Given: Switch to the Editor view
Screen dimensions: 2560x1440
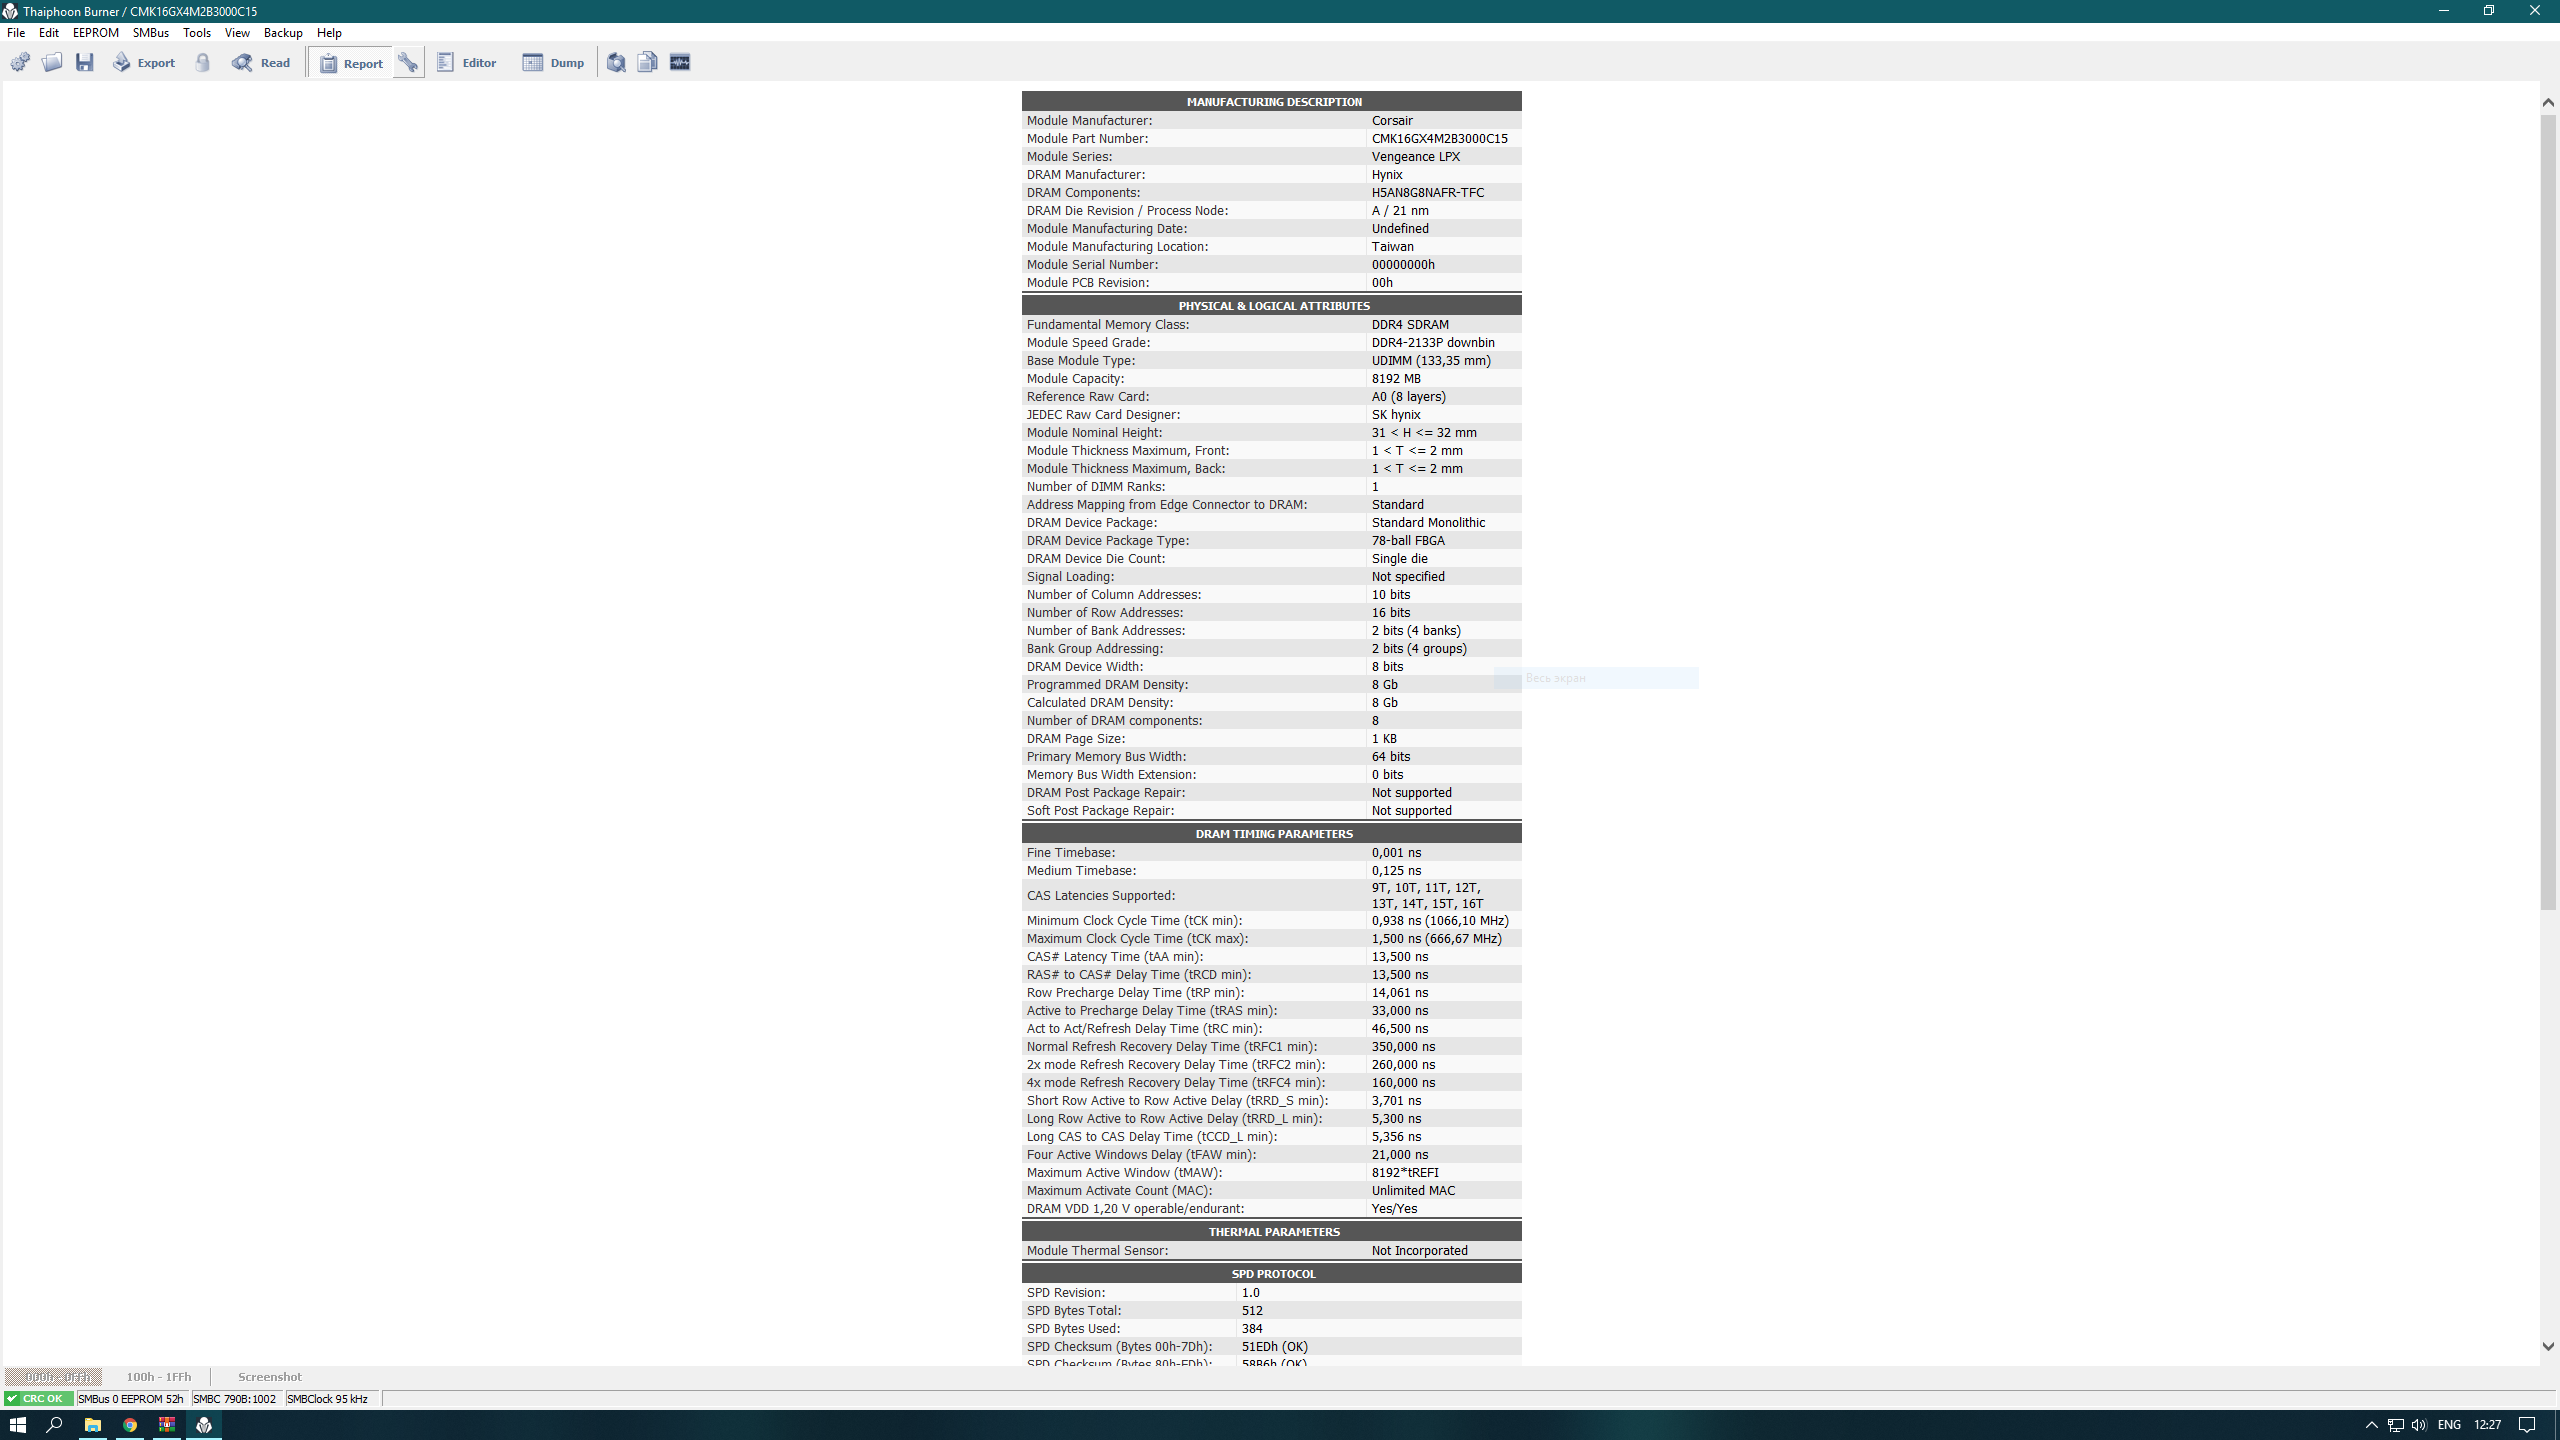Looking at the screenshot, I should [x=467, y=62].
